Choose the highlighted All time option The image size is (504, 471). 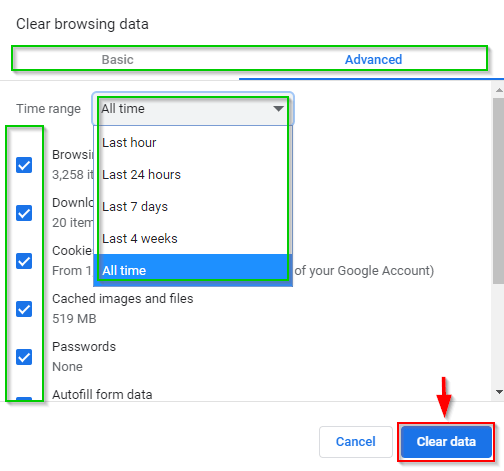pos(193,270)
